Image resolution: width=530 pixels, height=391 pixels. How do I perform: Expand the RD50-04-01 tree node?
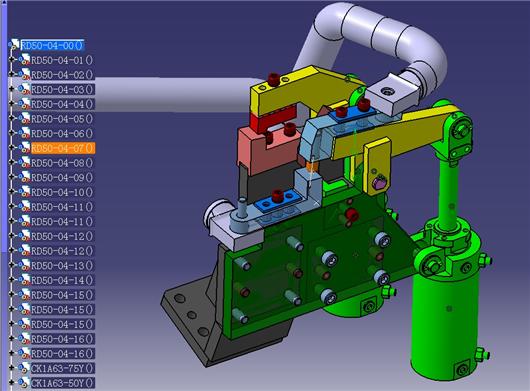coord(12,59)
